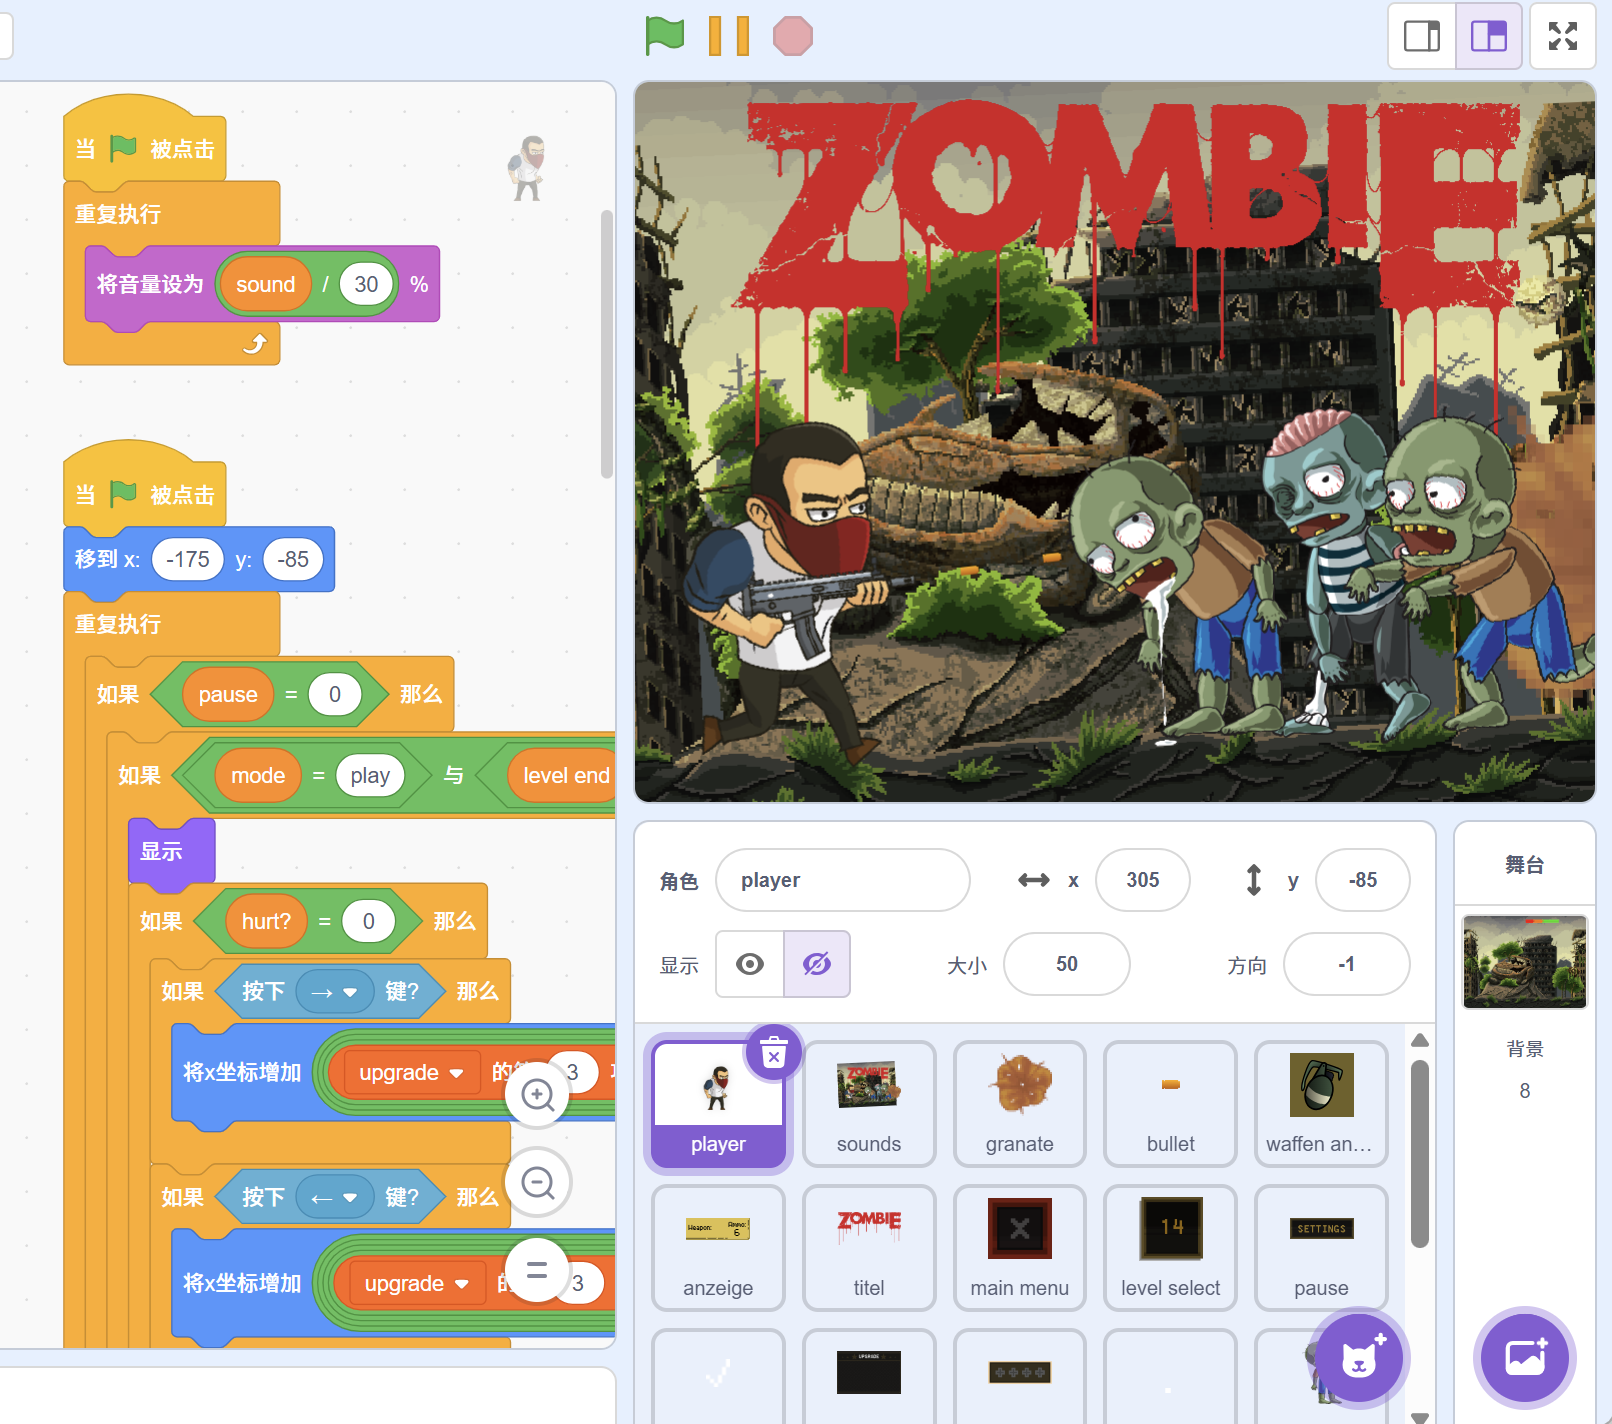1612x1424 pixels.
Task: Select the granate sprite
Action: pos(1019,1103)
